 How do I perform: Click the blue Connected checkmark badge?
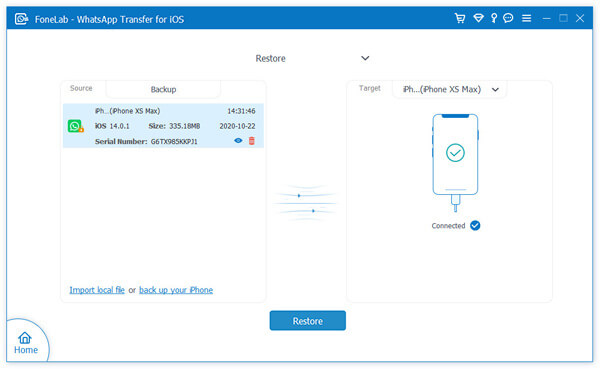(x=475, y=225)
